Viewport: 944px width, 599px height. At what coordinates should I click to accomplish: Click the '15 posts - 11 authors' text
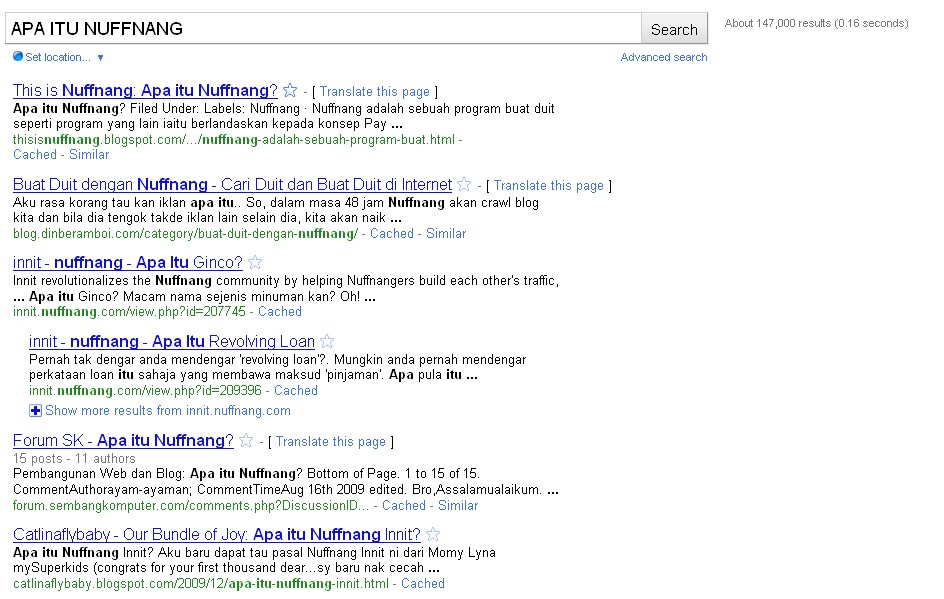[74, 459]
